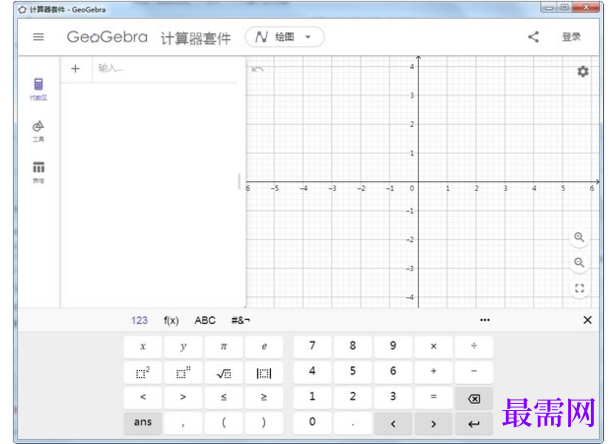Image resolution: width=614 pixels, height=444 pixels.
Task: Tap the number 1 key
Action: [x=312, y=397]
